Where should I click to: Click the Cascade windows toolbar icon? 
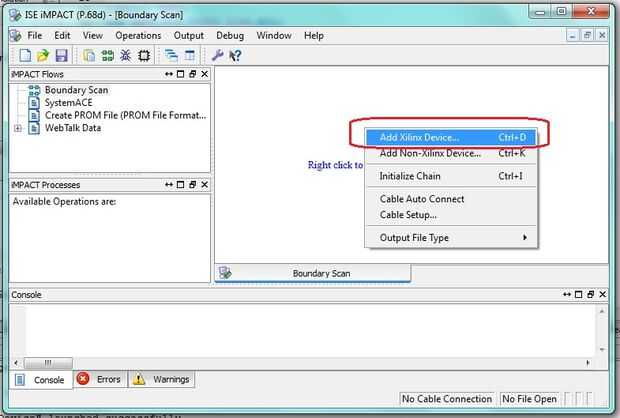171,56
